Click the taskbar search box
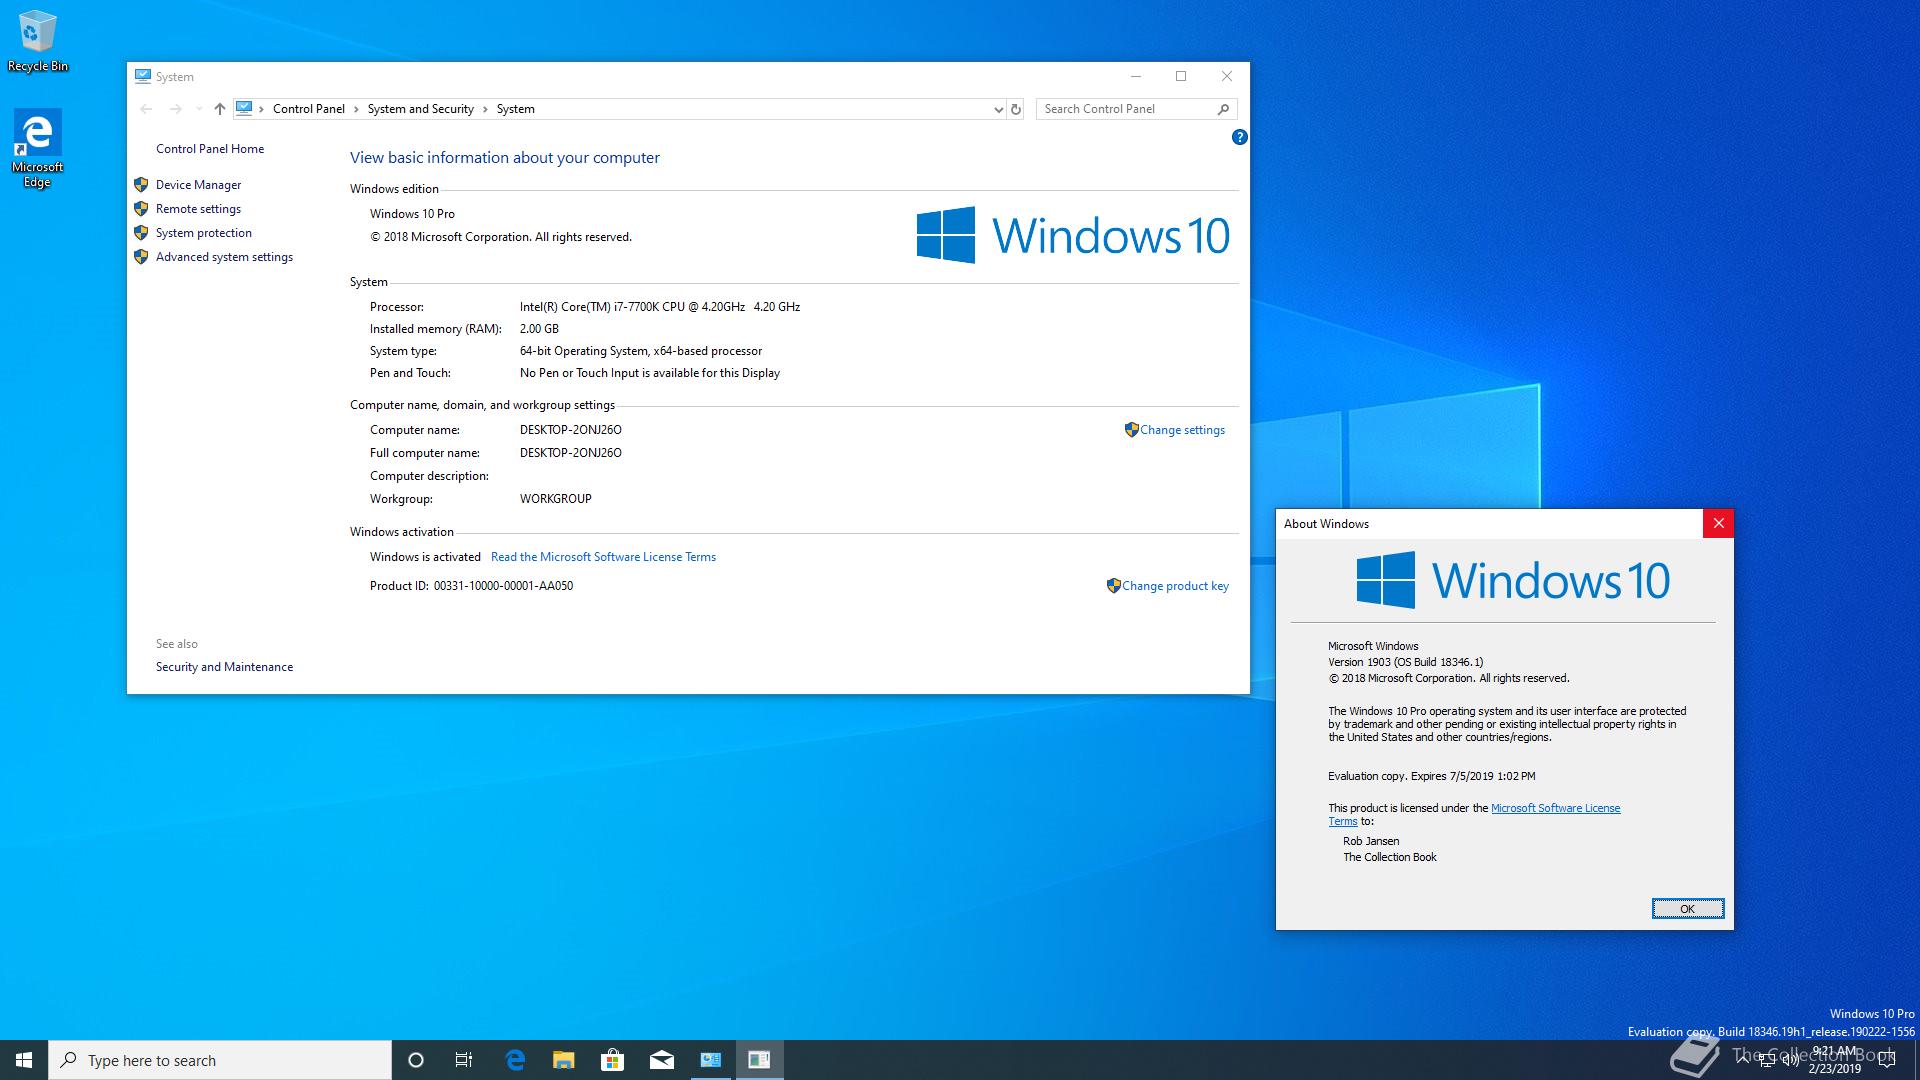The image size is (1920, 1080). (220, 1060)
